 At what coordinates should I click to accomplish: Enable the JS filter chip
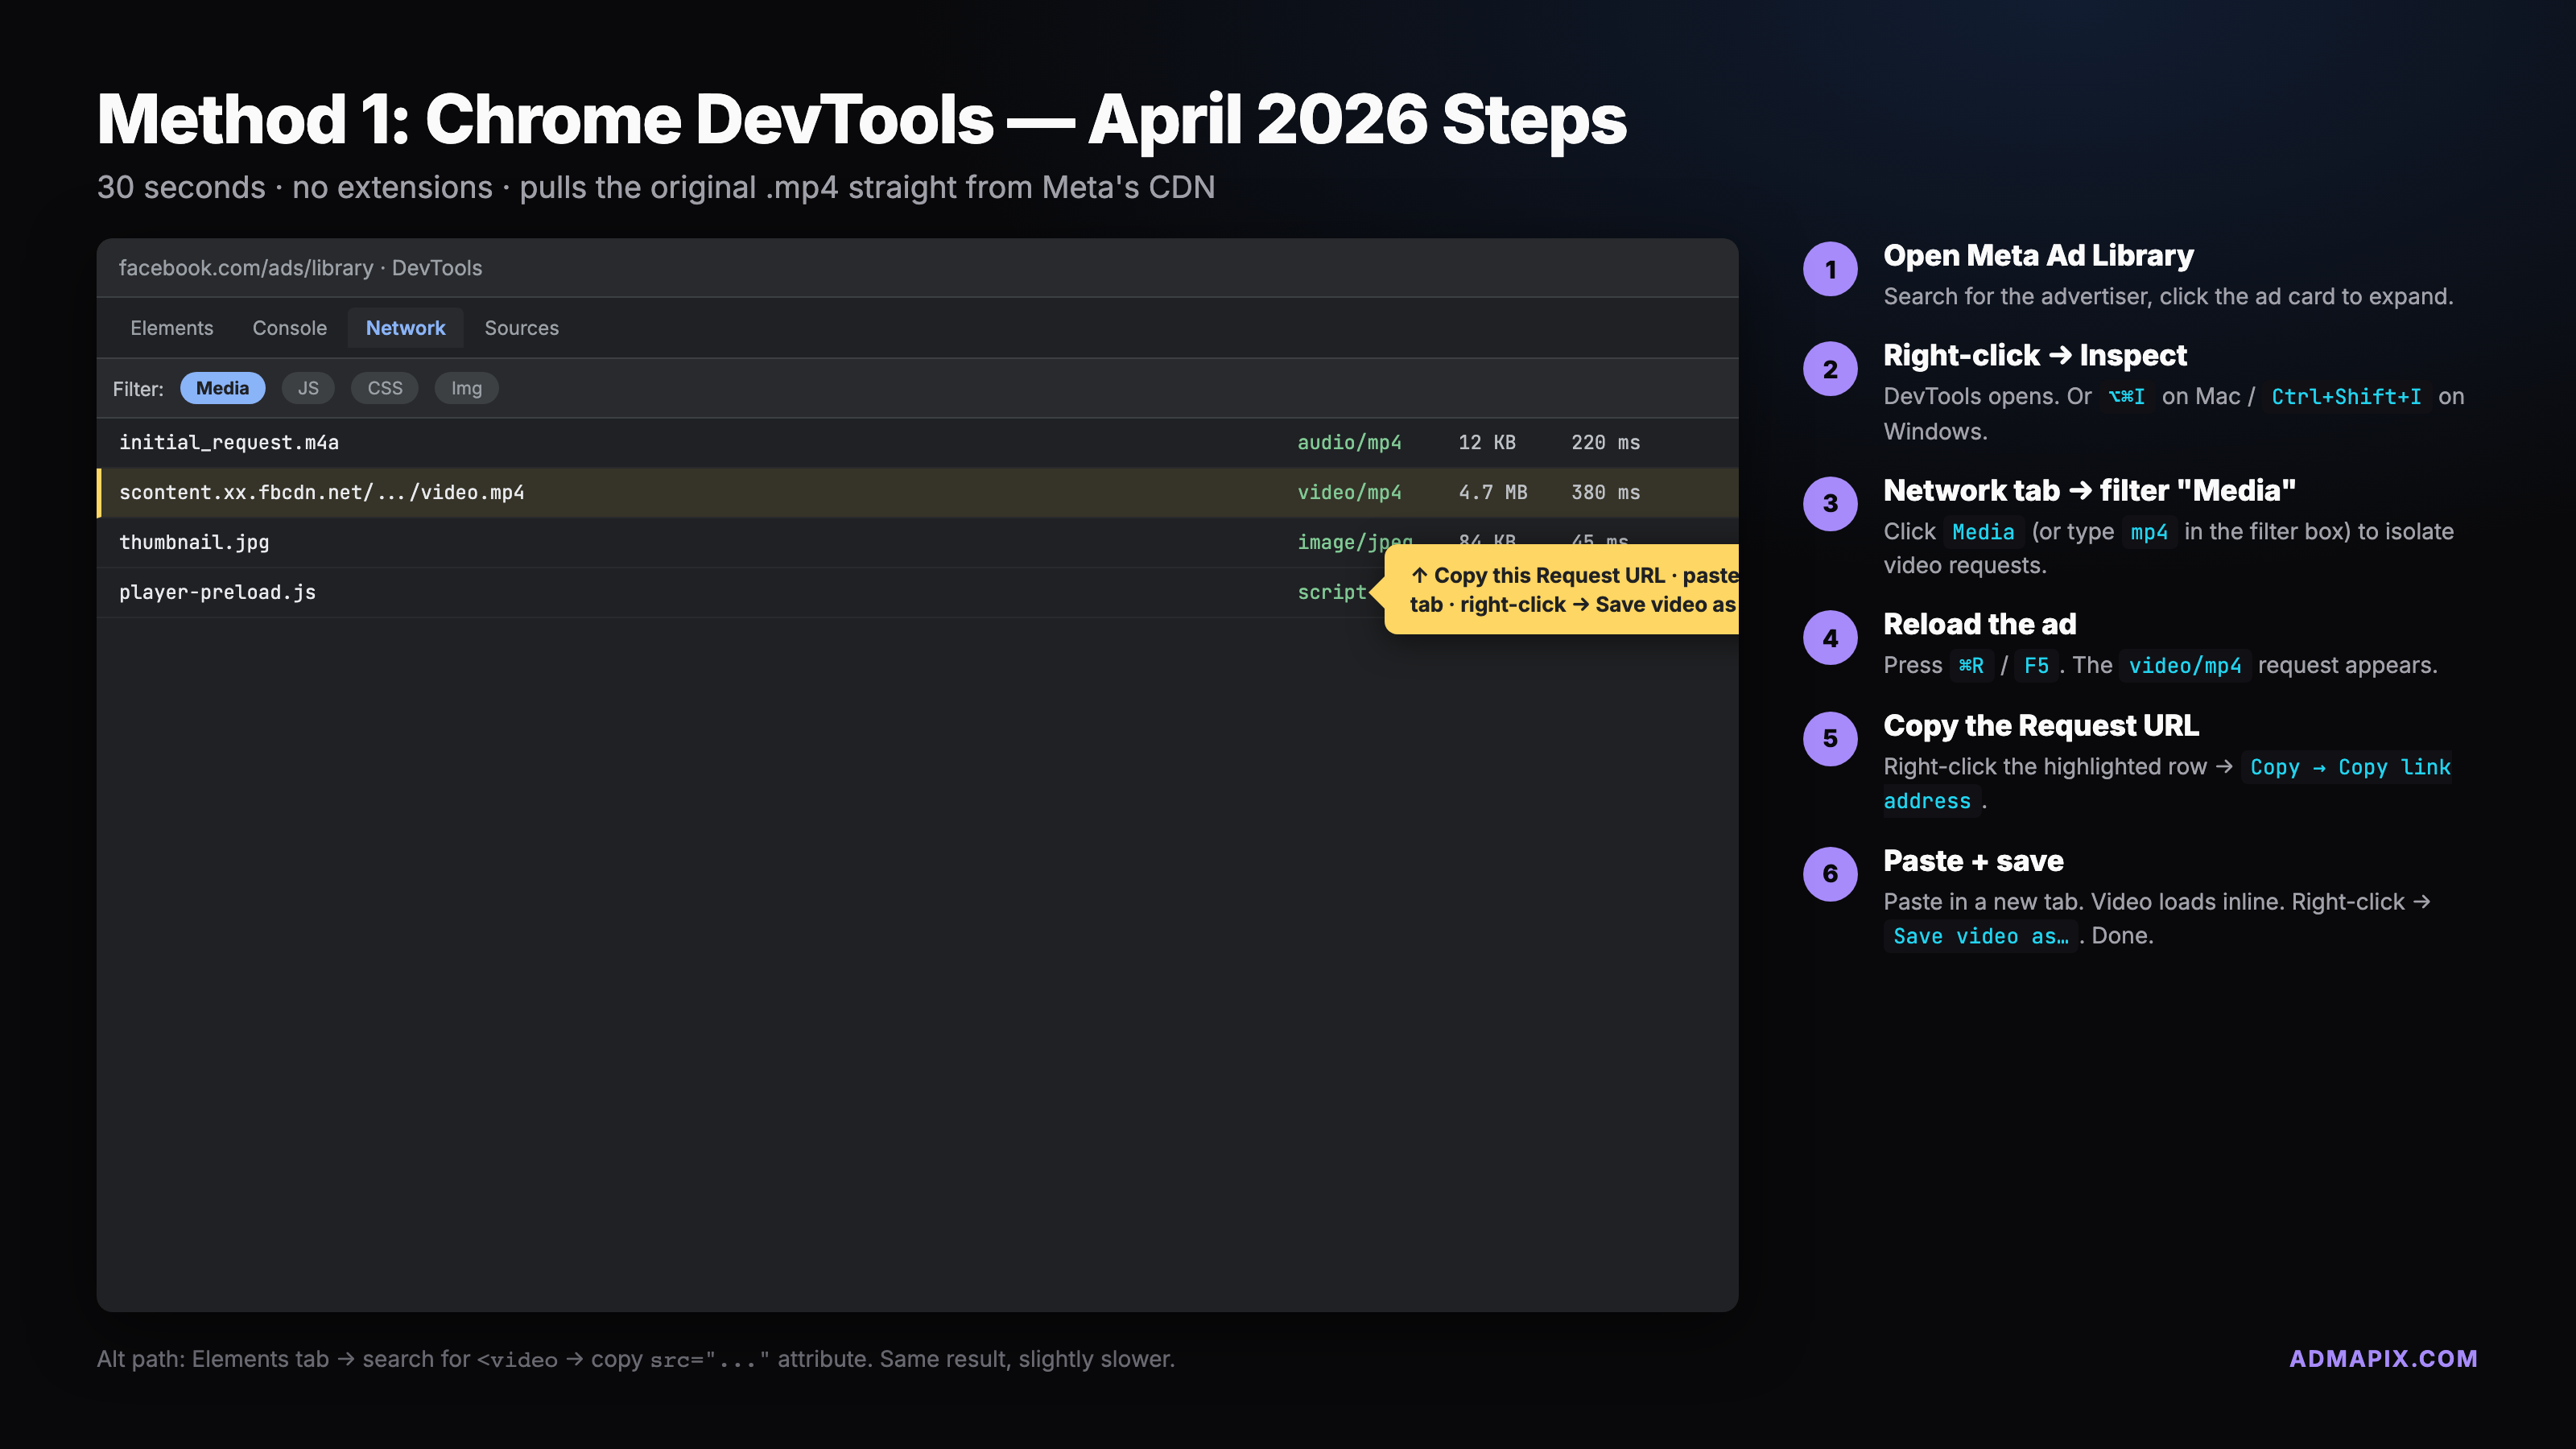(x=308, y=388)
